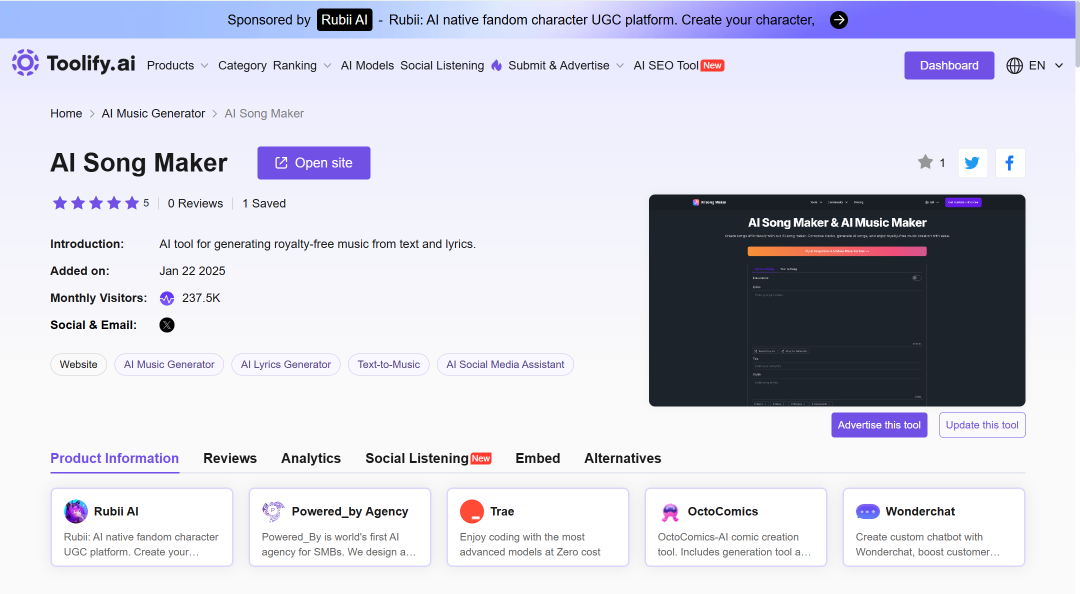Viewport: 1080px width, 594px height.
Task: Open the AI Song Maker site preview thumbnail
Action: click(837, 300)
